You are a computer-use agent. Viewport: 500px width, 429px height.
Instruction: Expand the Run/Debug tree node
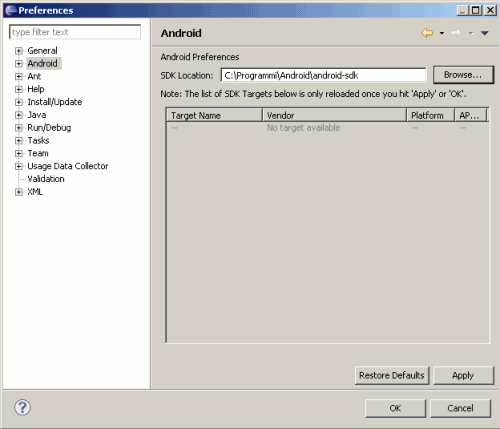point(19,128)
